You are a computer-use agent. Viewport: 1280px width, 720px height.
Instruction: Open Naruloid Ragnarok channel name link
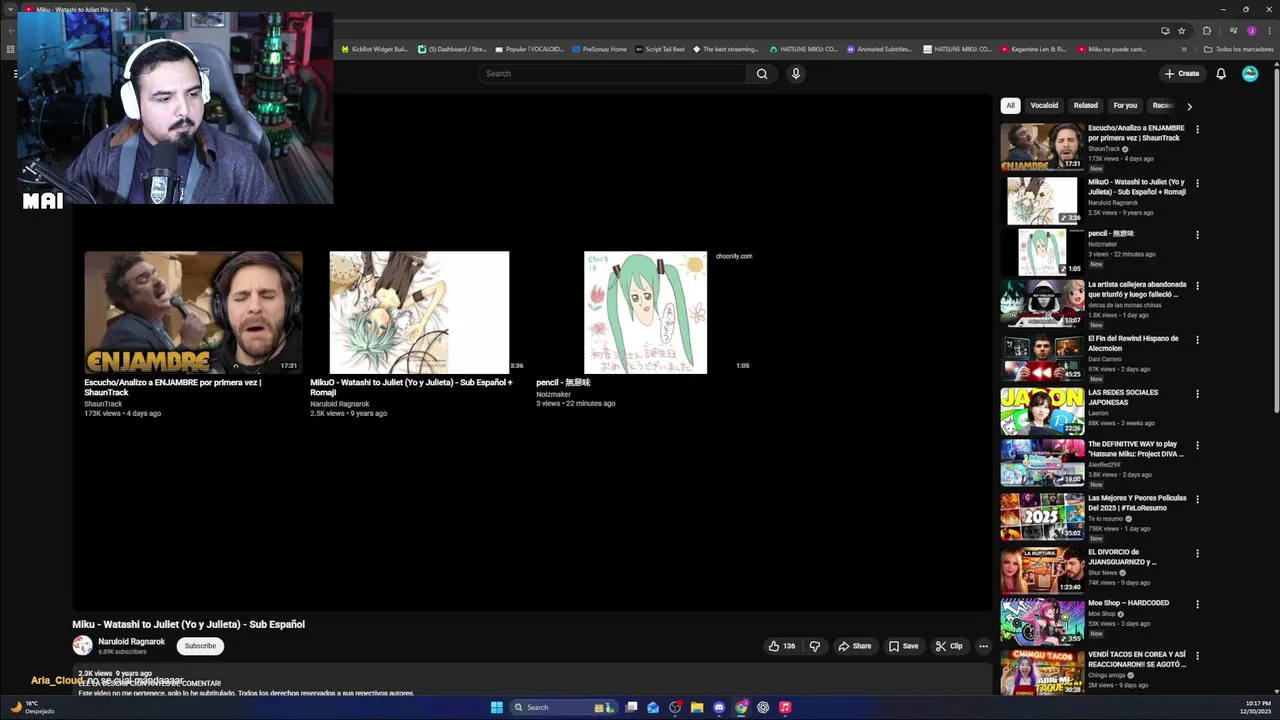tap(131, 642)
